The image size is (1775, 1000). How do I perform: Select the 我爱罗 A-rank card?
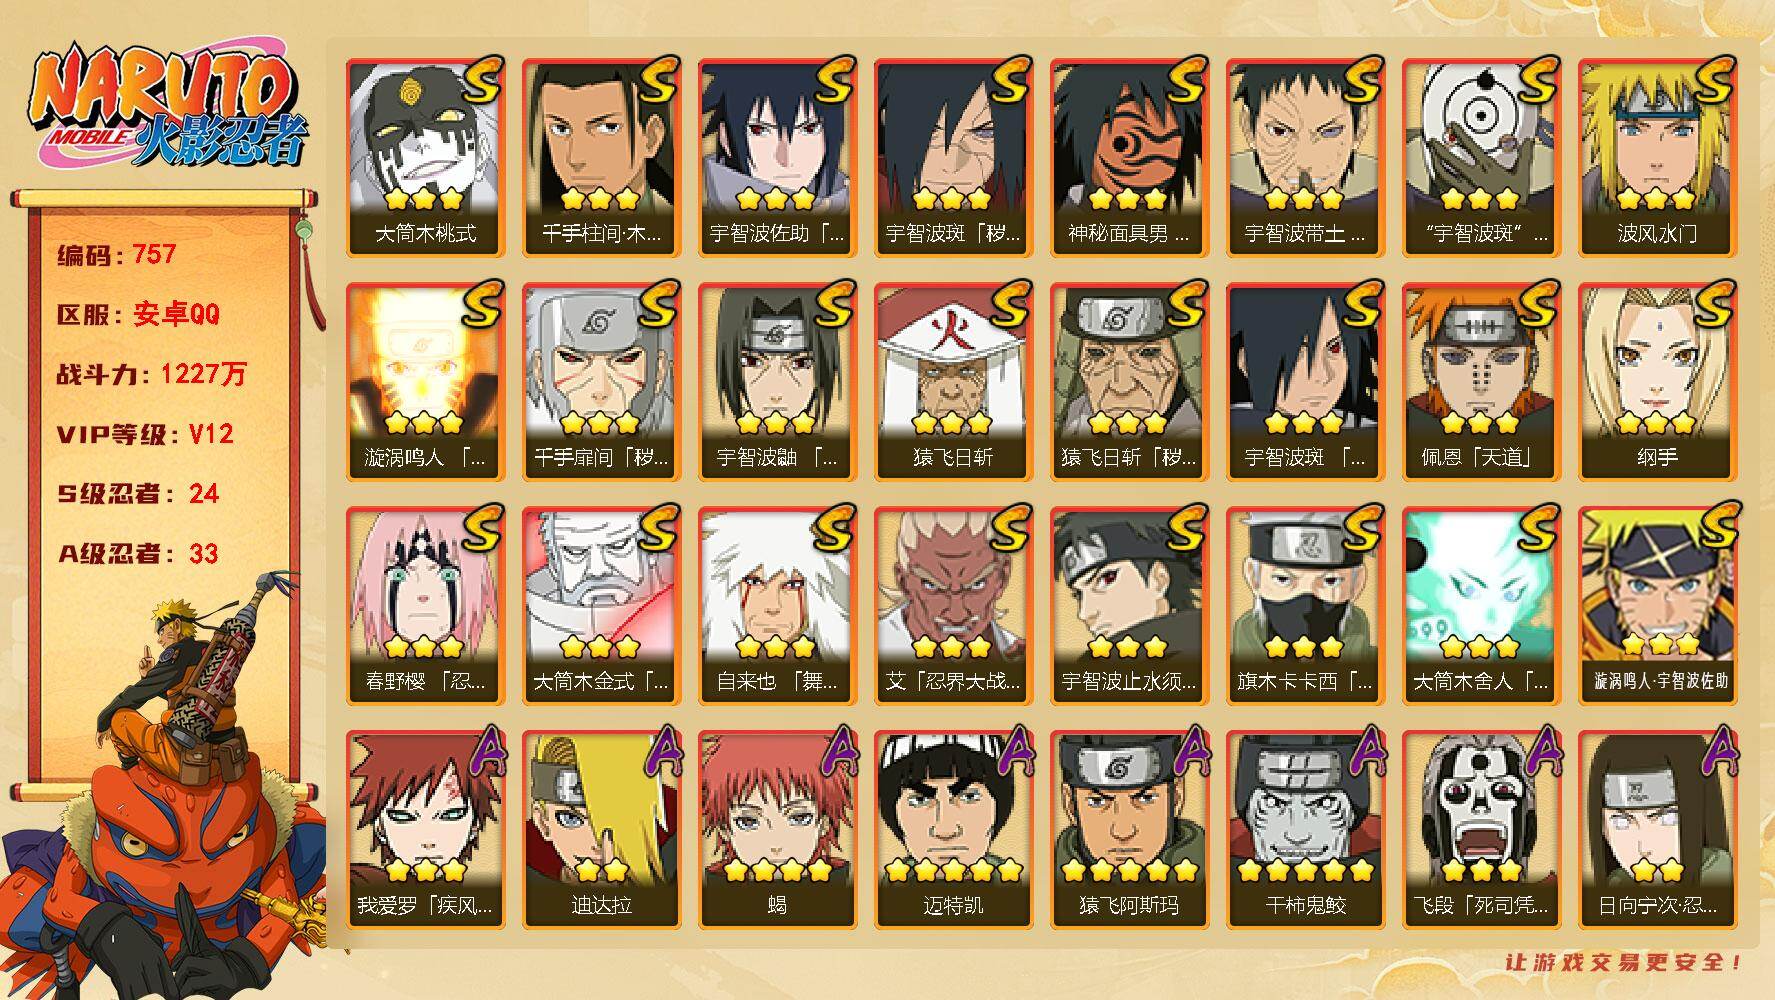425,829
